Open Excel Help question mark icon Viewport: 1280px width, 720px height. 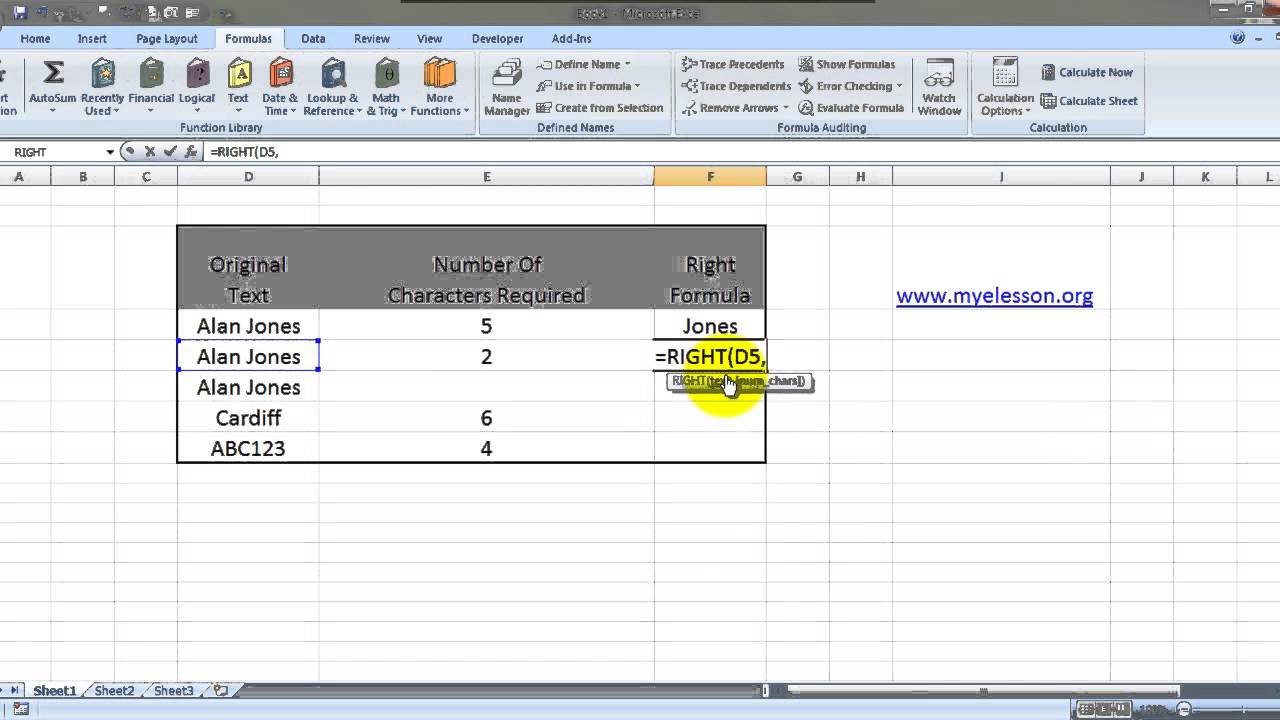(x=1239, y=38)
